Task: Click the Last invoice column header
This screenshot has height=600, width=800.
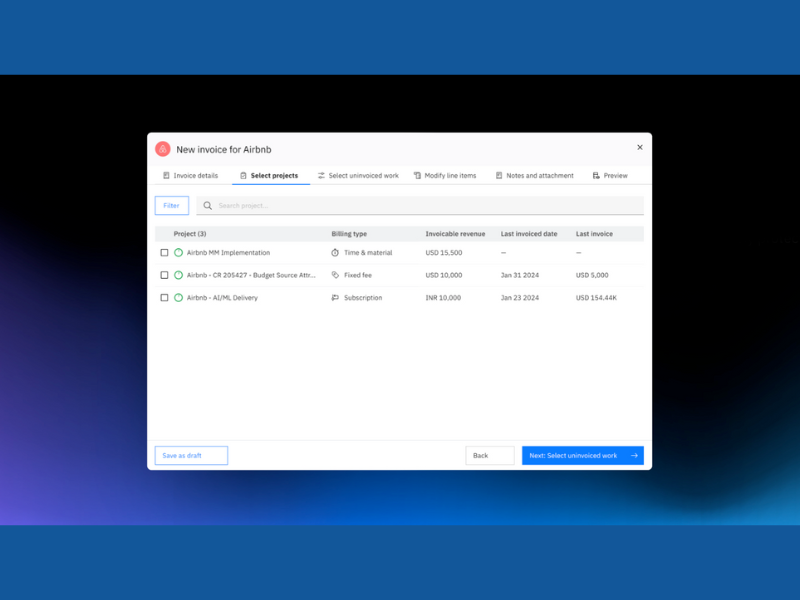Action: tap(594, 234)
